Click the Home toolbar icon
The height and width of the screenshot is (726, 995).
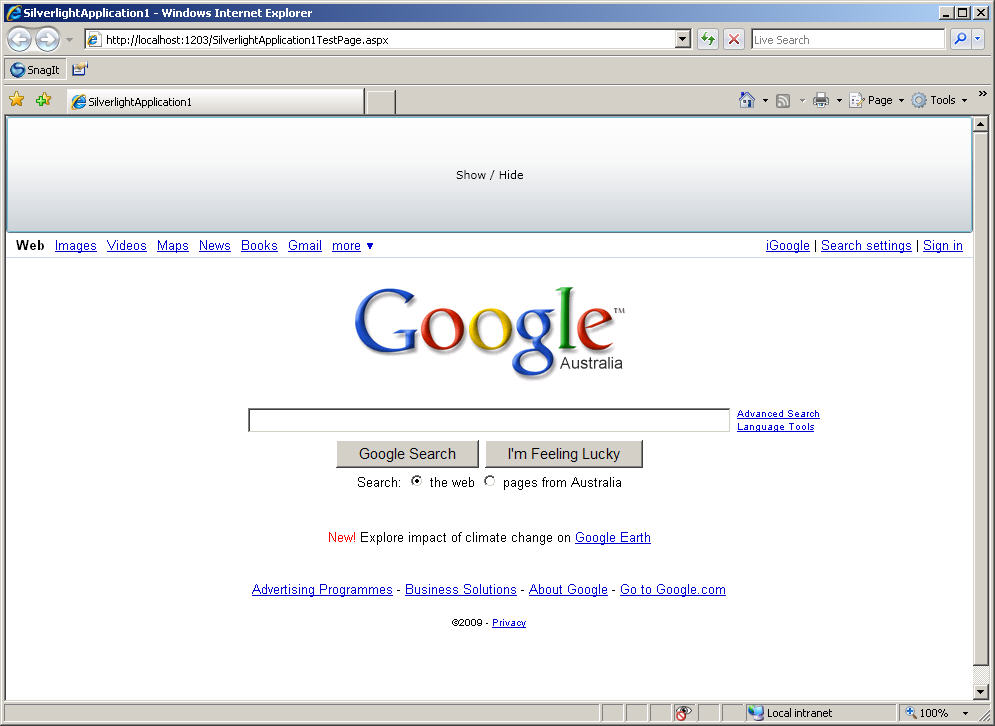747,100
